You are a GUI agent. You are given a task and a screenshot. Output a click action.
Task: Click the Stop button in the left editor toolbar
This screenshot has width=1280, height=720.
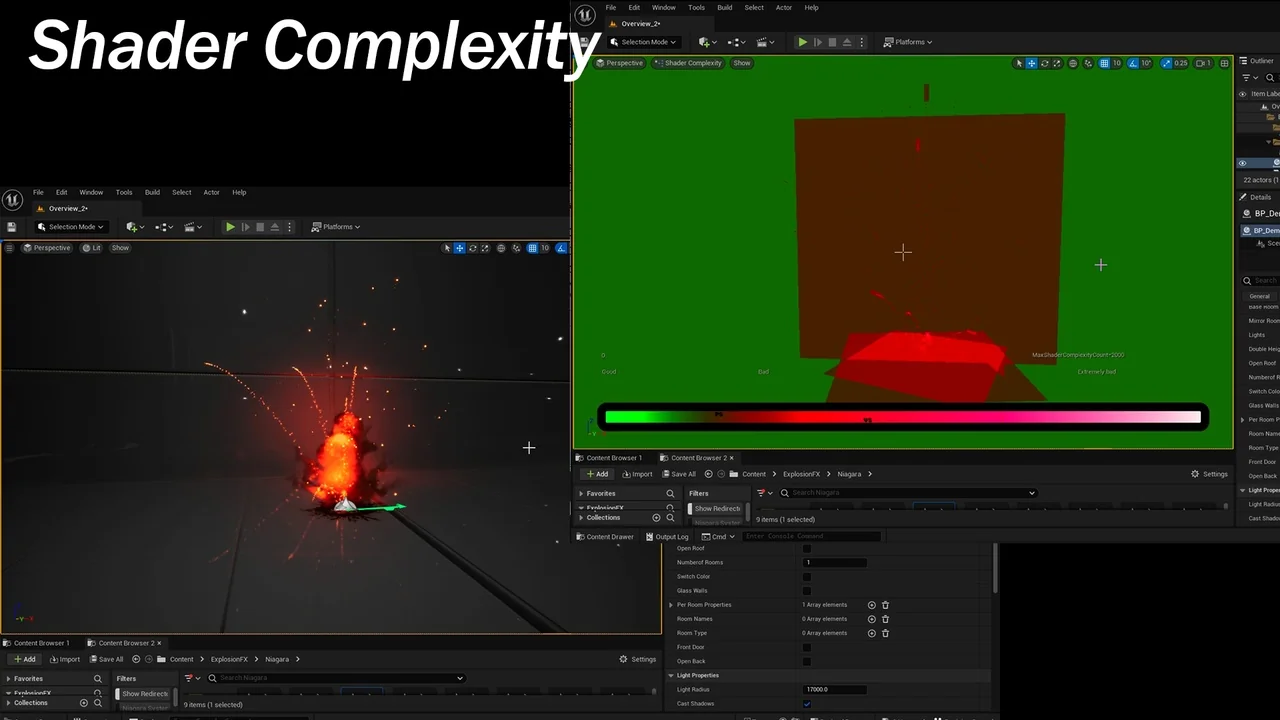(260, 227)
